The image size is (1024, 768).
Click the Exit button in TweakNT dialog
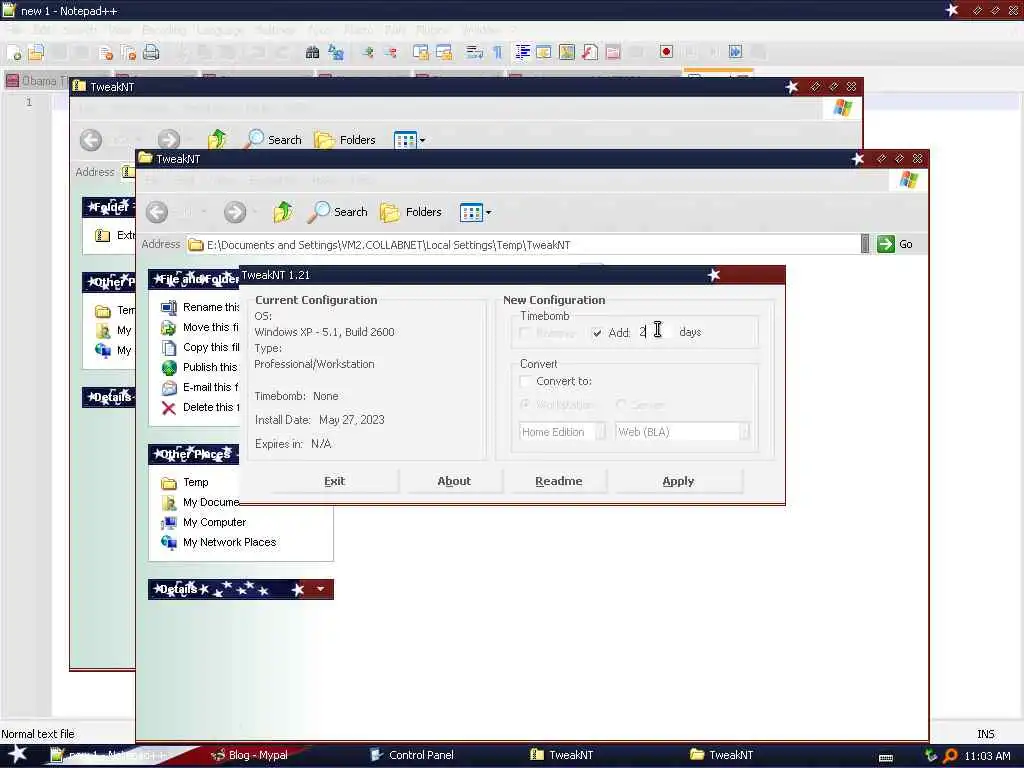334,481
